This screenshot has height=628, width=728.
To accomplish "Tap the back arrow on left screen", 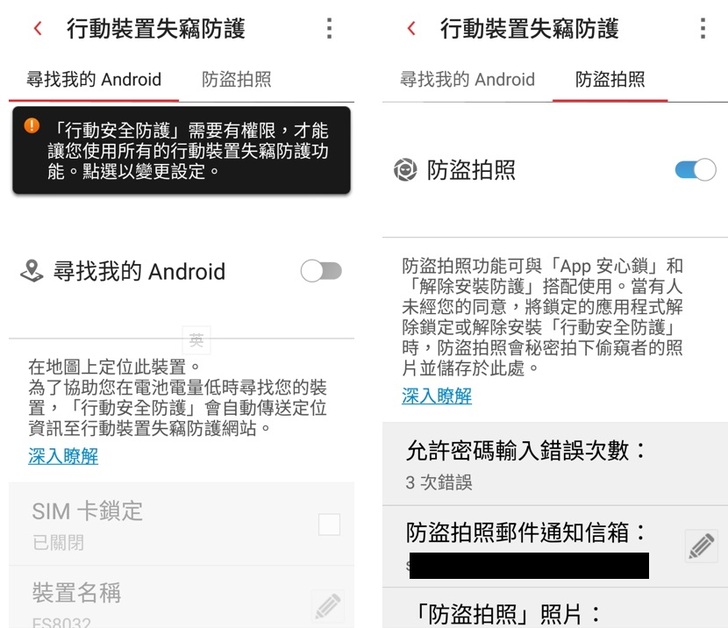I will click(38, 28).
